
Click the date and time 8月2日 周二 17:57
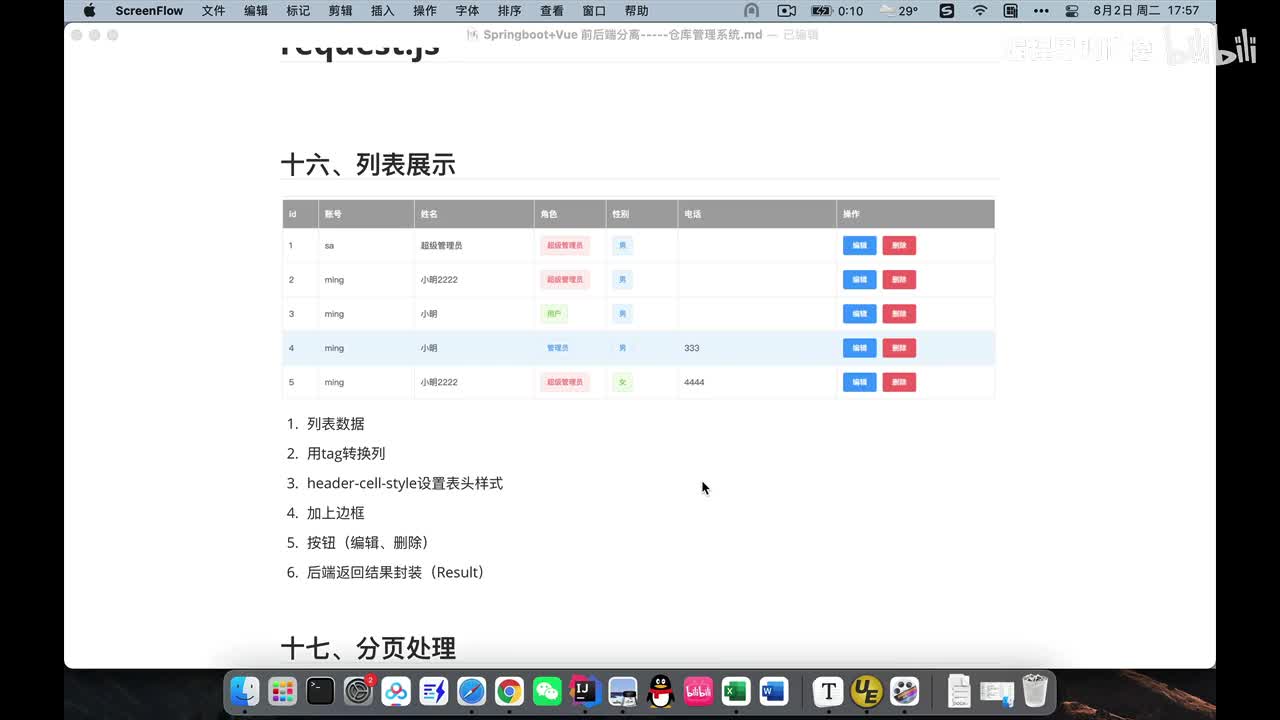pos(1146,11)
